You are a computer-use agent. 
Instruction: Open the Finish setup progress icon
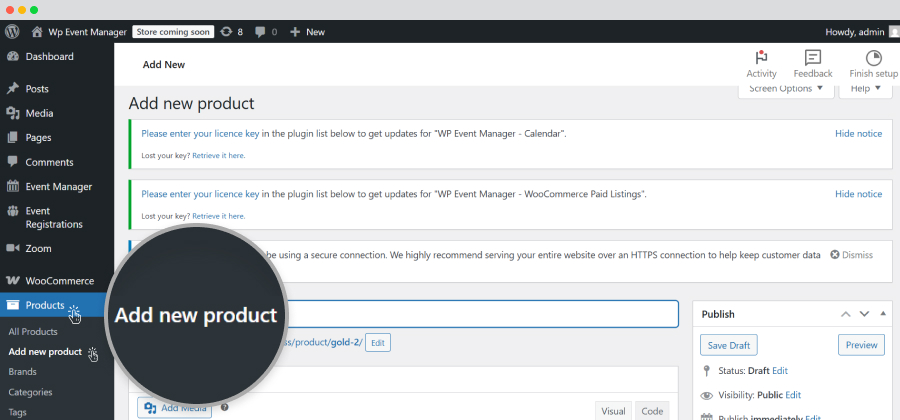[x=873, y=64]
